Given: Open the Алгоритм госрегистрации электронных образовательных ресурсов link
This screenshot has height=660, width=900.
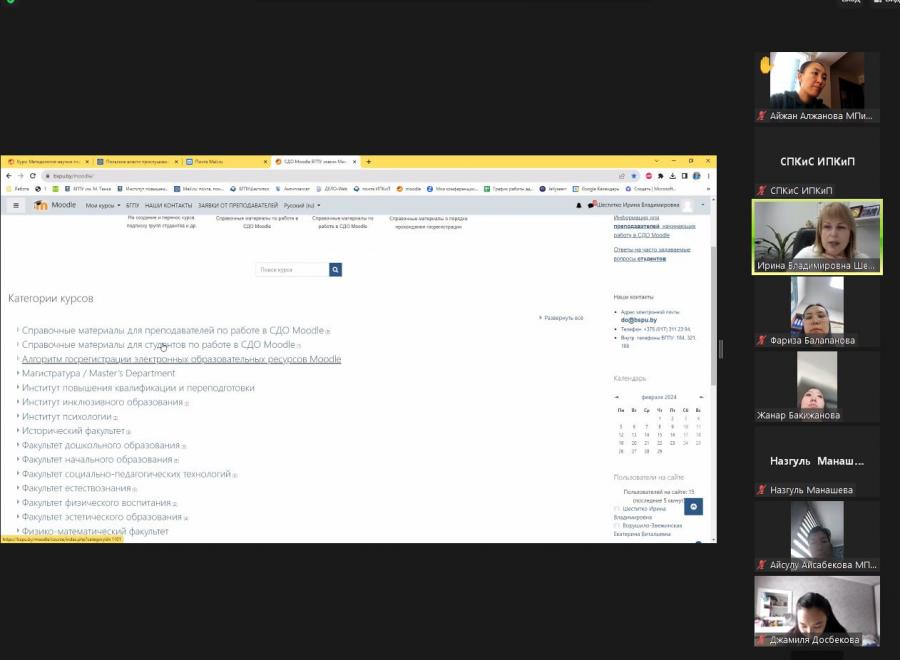Looking at the screenshot, I should (x=181, y=359).
